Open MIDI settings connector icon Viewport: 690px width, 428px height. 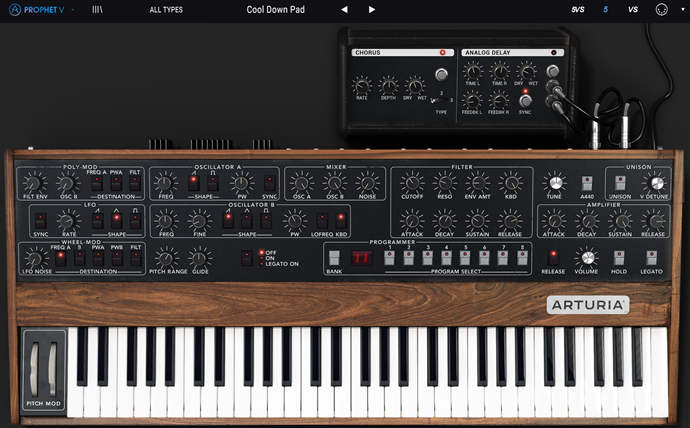coord(661,10)
